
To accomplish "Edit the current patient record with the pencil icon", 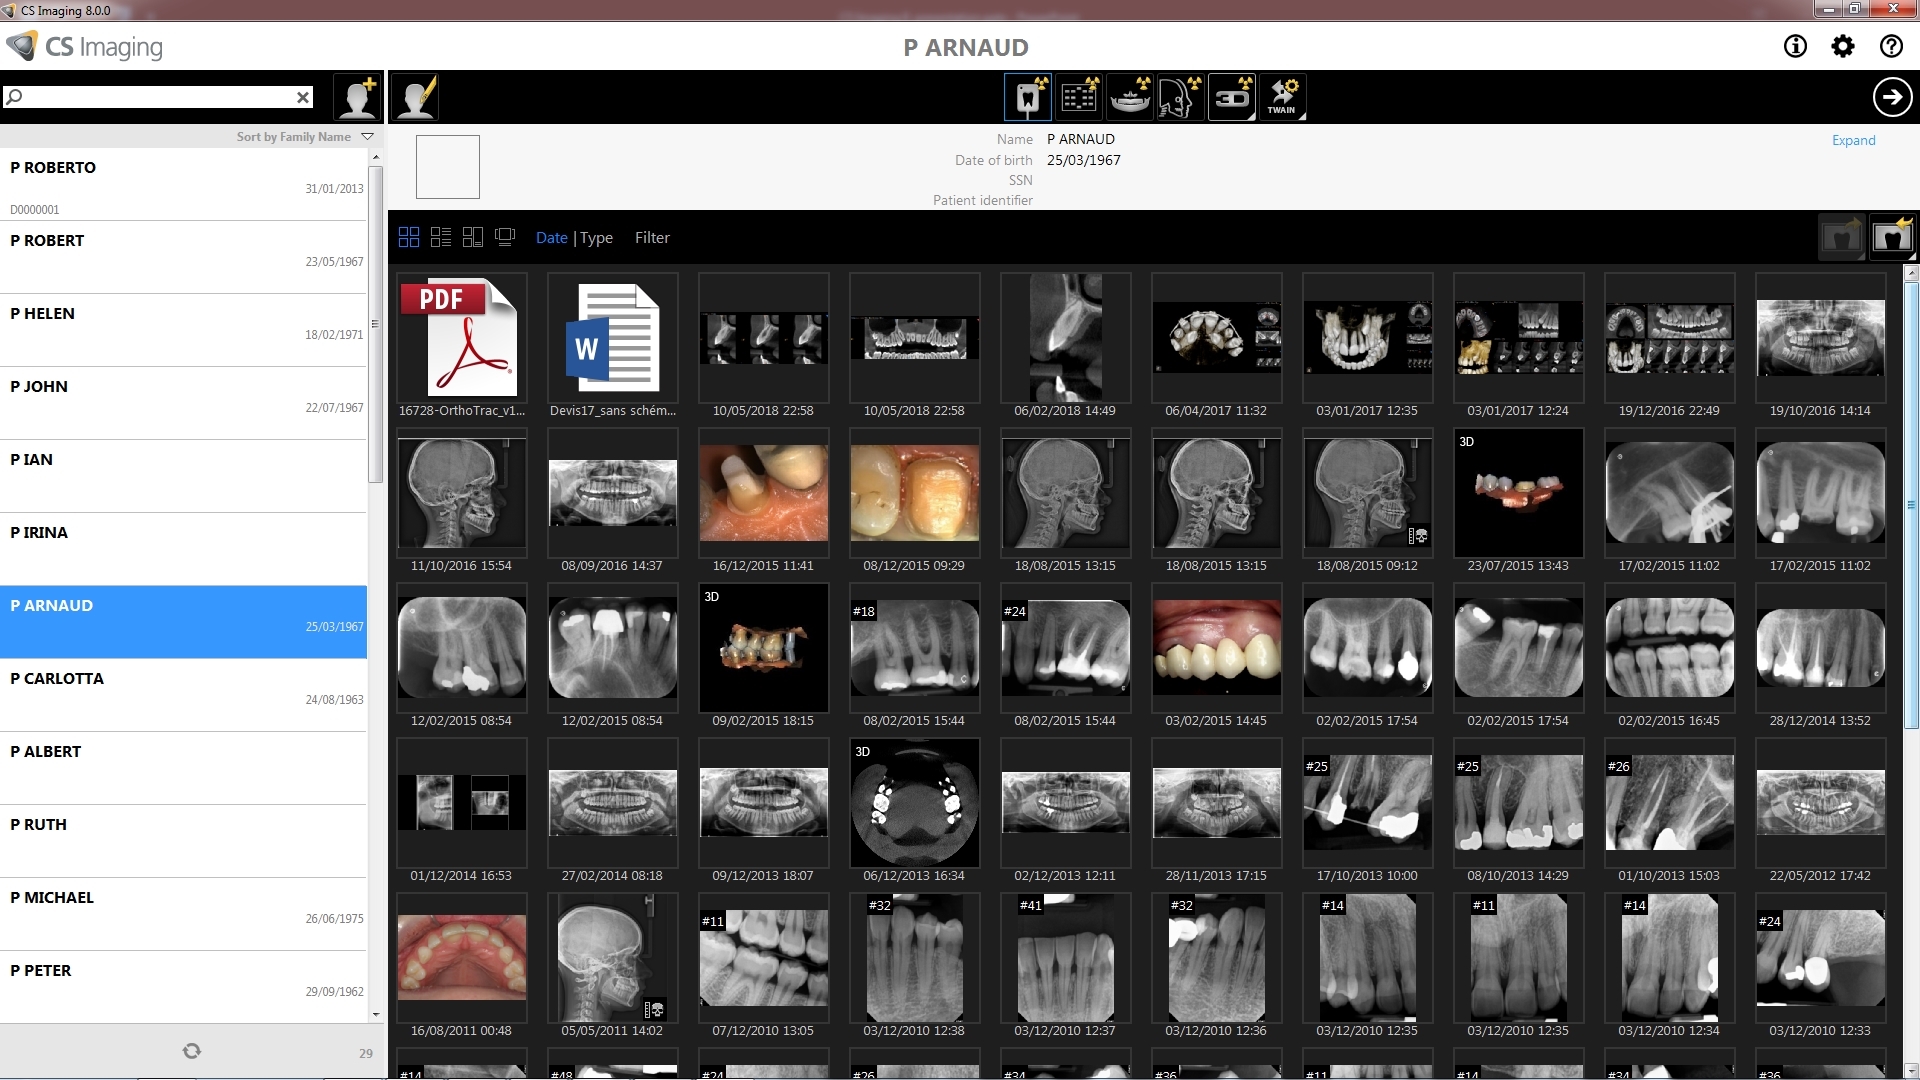I will click(416, 97).
